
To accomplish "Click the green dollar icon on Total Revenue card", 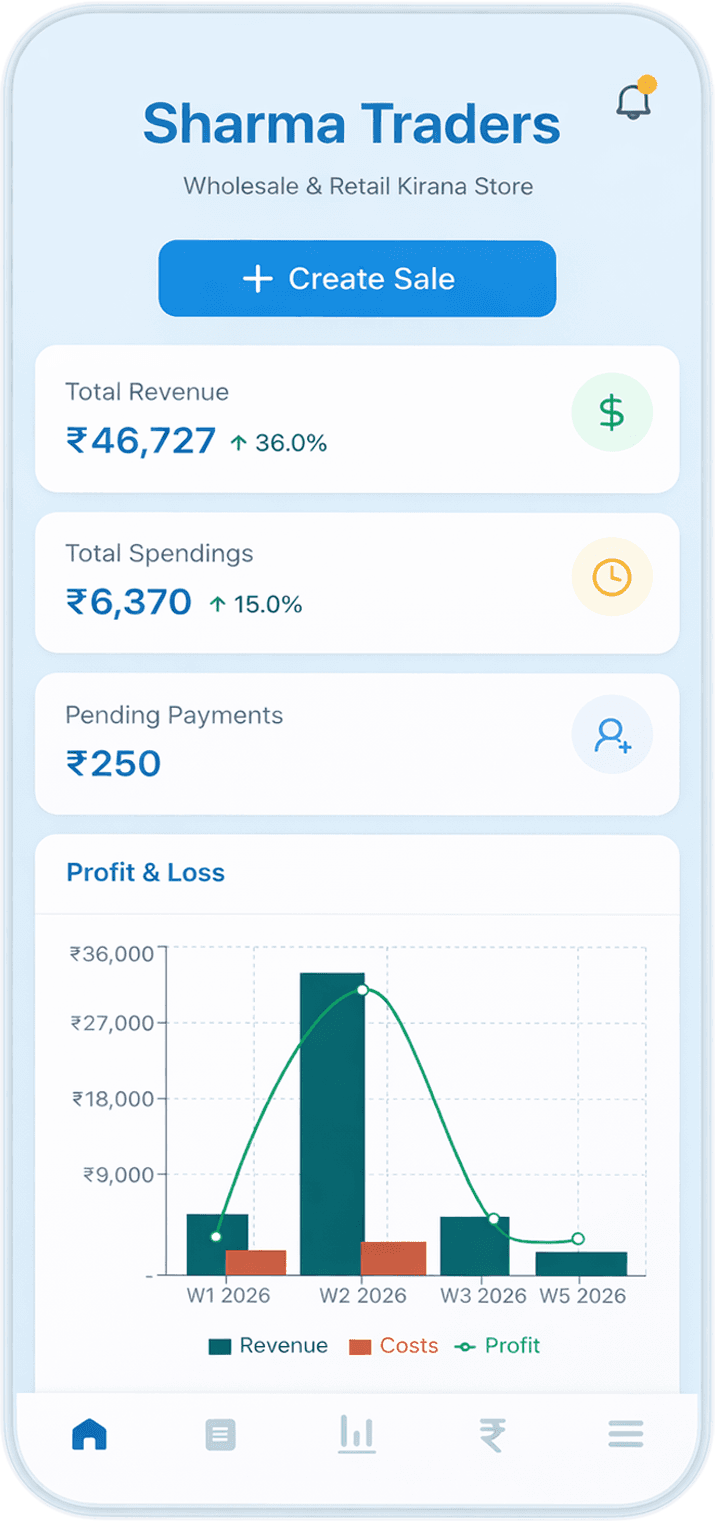I will [612, 412].
